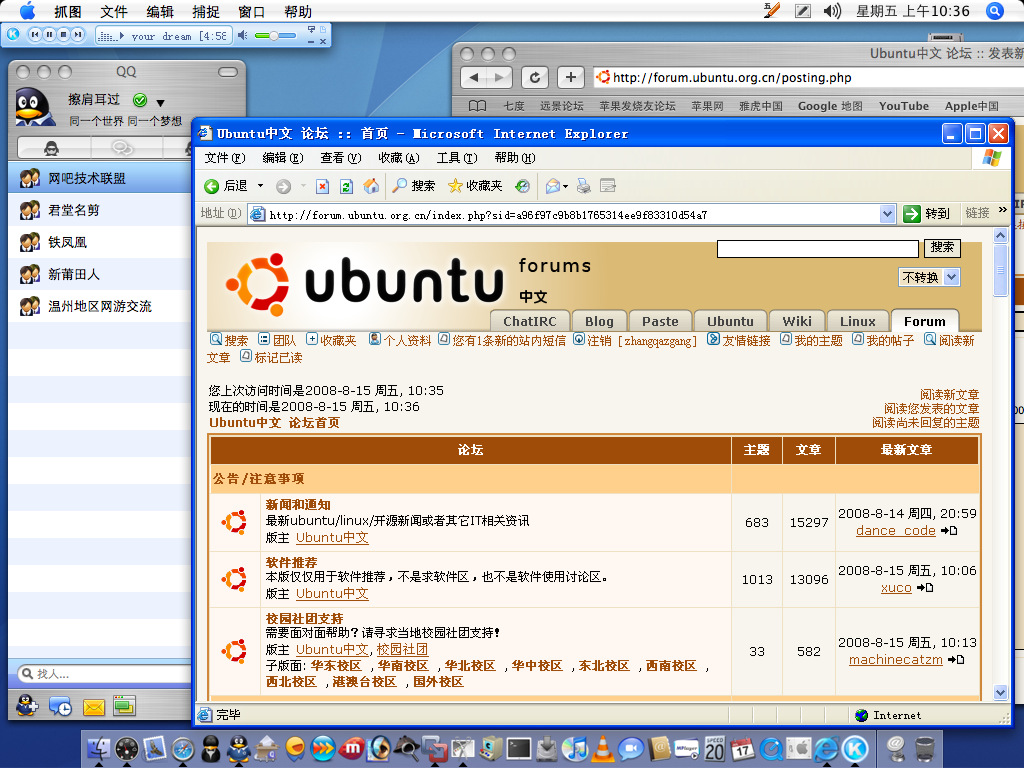1024x768 pixels.
Task: Click the QQ penguin avatar
Action: point(34,107)
